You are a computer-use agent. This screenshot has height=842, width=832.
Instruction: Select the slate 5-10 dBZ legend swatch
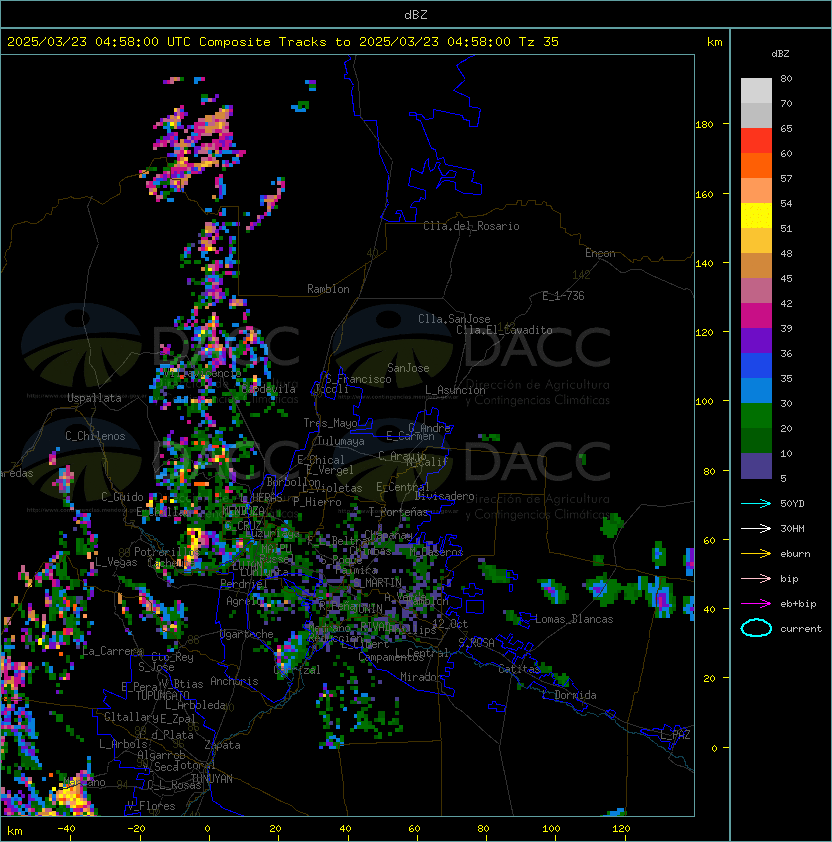point(756,466)
